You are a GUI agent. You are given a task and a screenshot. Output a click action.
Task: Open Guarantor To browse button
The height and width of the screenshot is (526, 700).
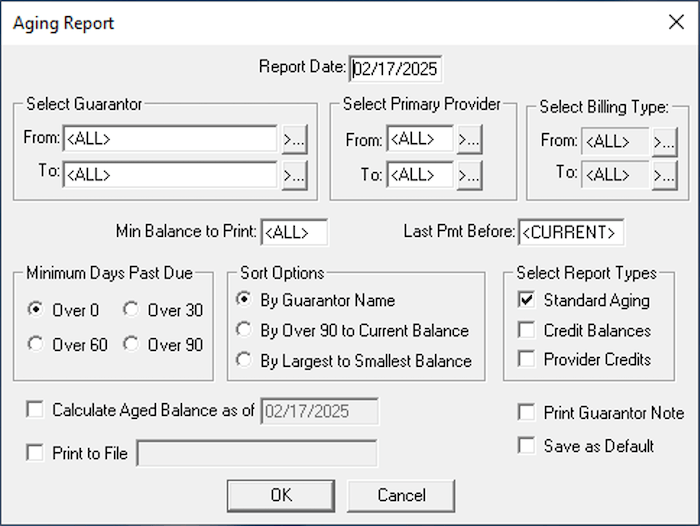click(x=292, y=175)
